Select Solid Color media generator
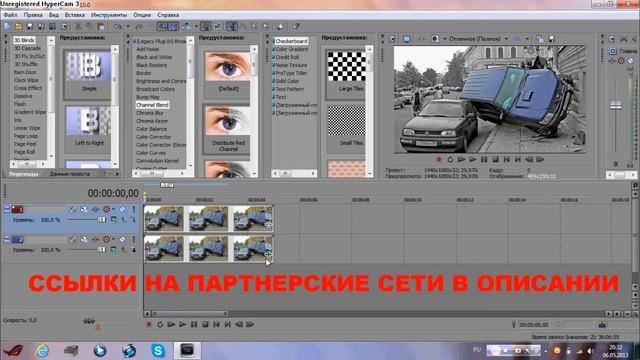The width and height of the screenshot is (640, 360). (287, 81)
